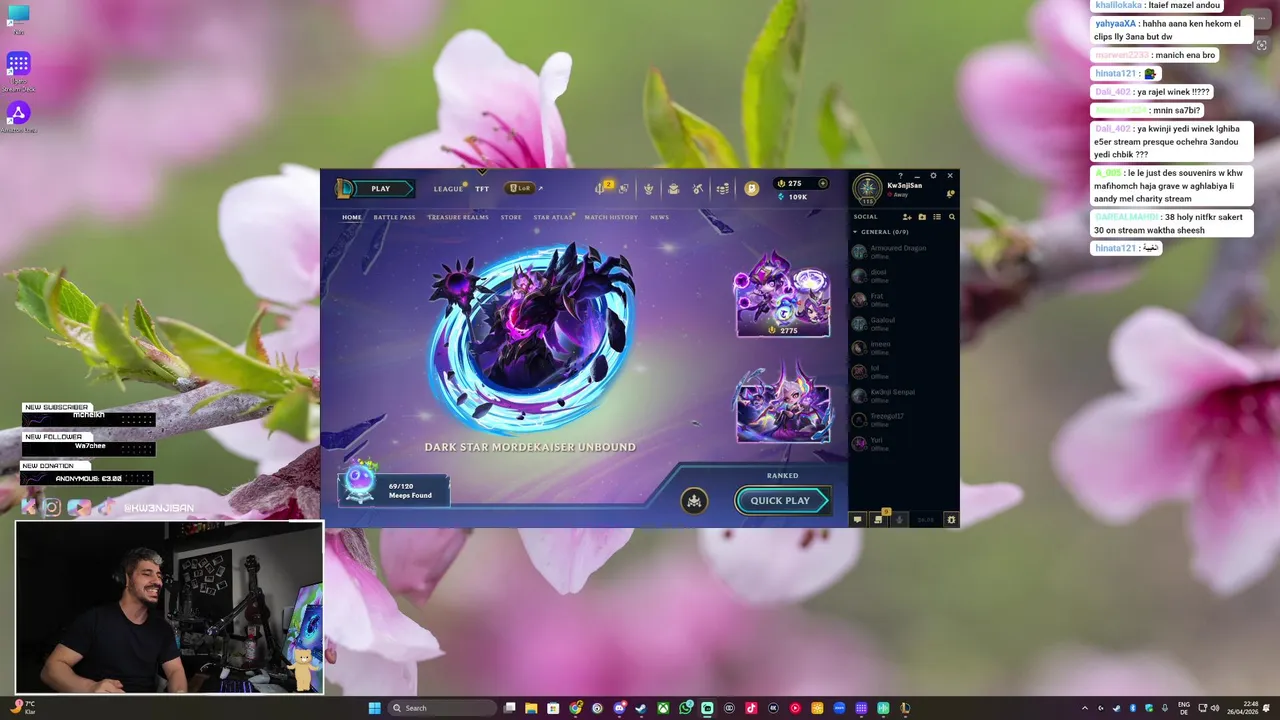Collapse the GENERAL (0/9) friends group

(x=880, y=232)
